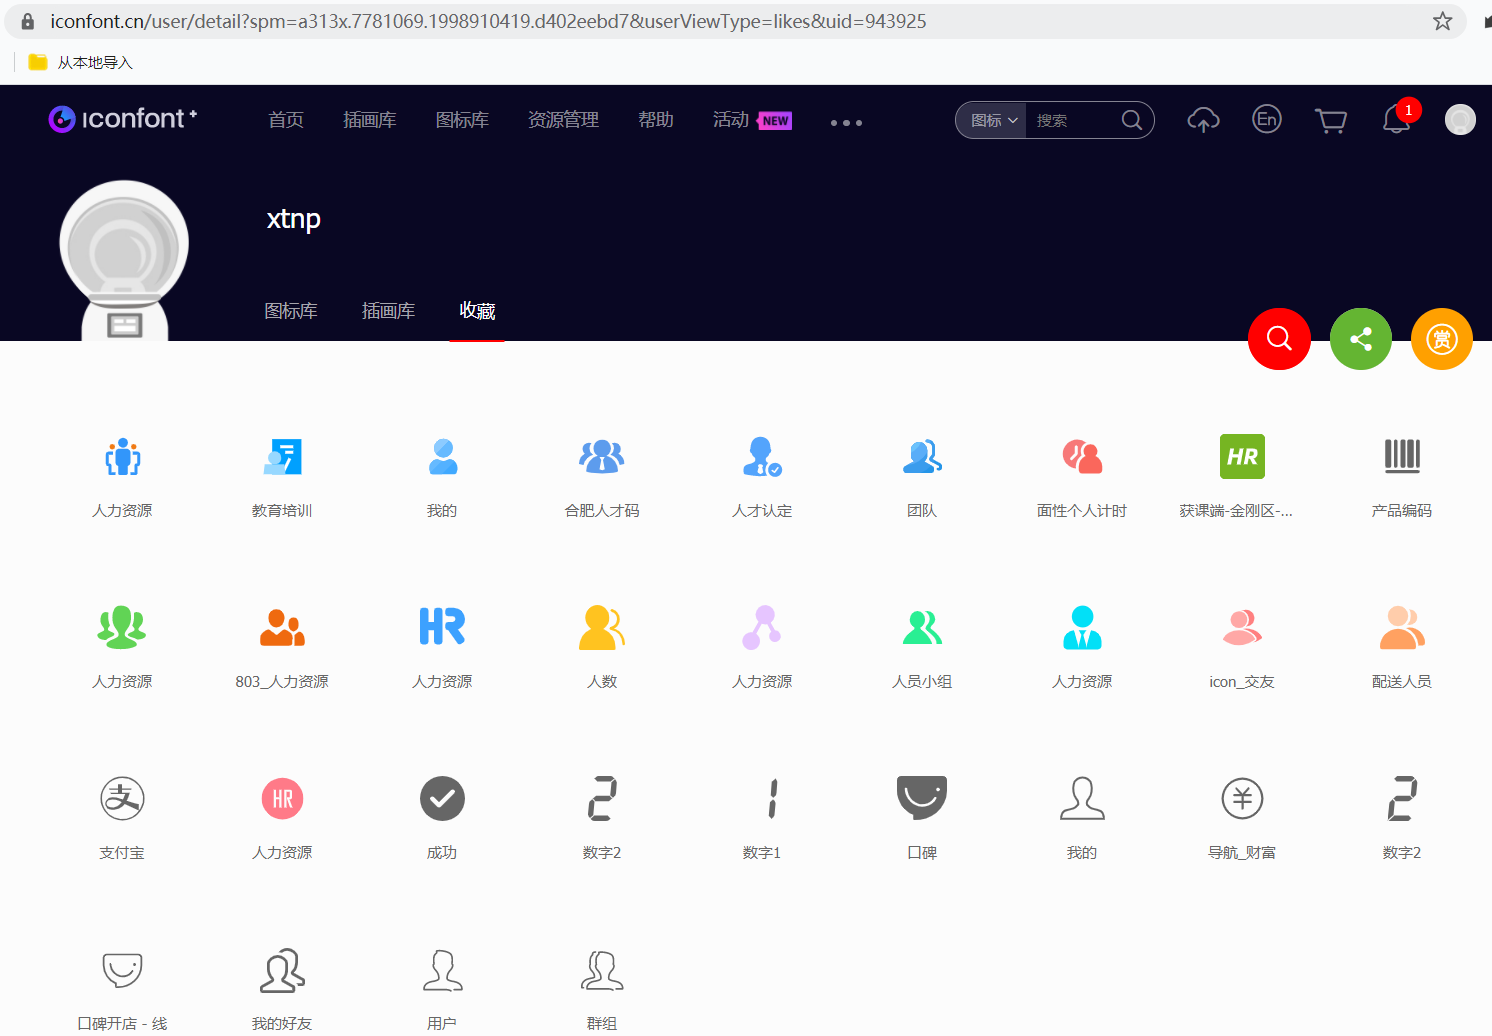The width and height of the screenshot is (1492, 1036).
Task: Open the 帮助 menu item
Action: (656, 119)
